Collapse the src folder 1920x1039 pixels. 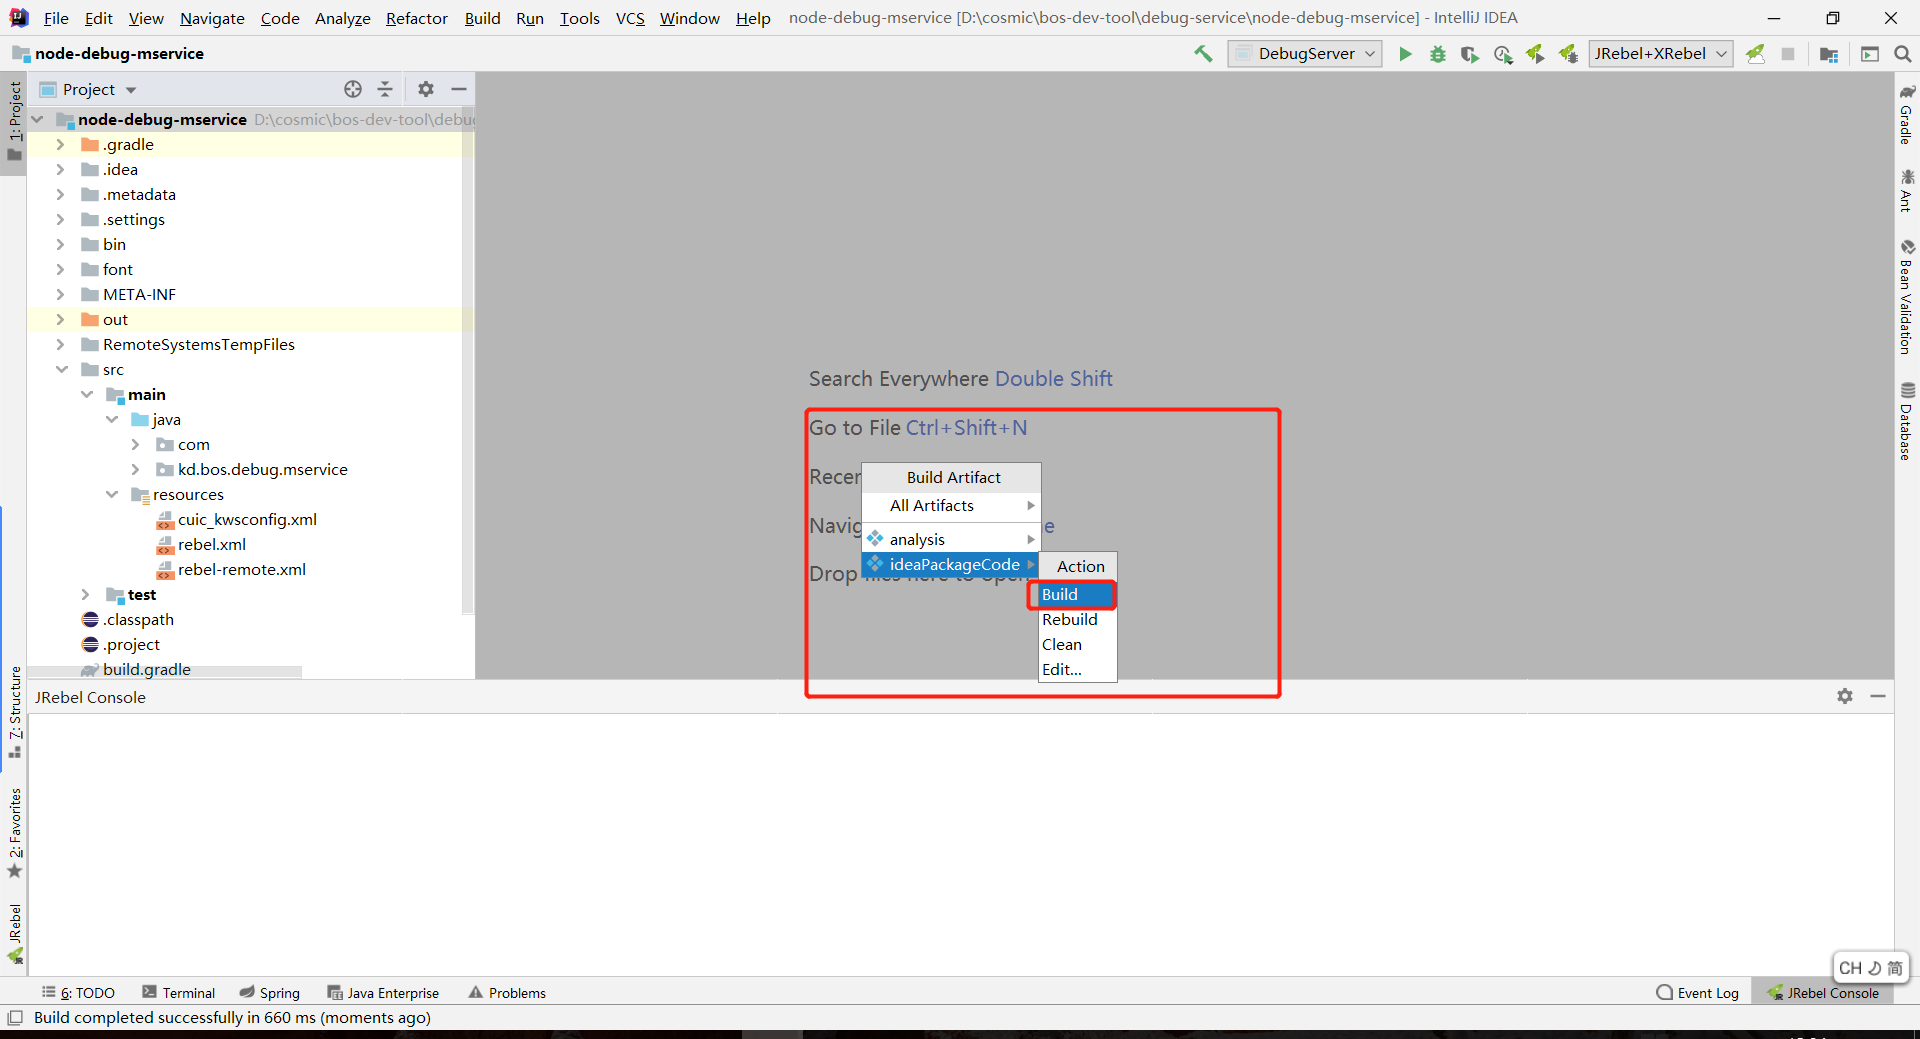[x=61, y=369]
